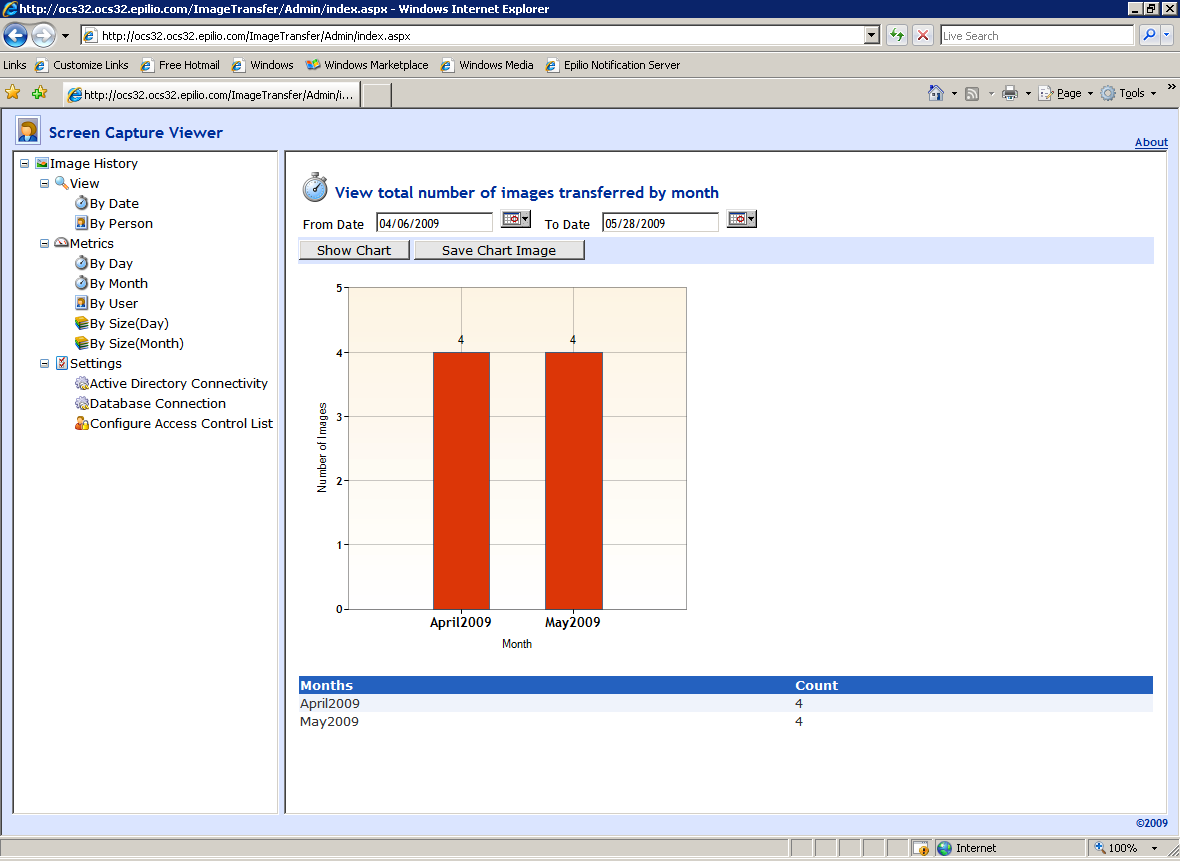Open the search provider dropdown arrow
This screenshot has width=1180, height=861.
pyautogui.click(x=1166, y=35)
